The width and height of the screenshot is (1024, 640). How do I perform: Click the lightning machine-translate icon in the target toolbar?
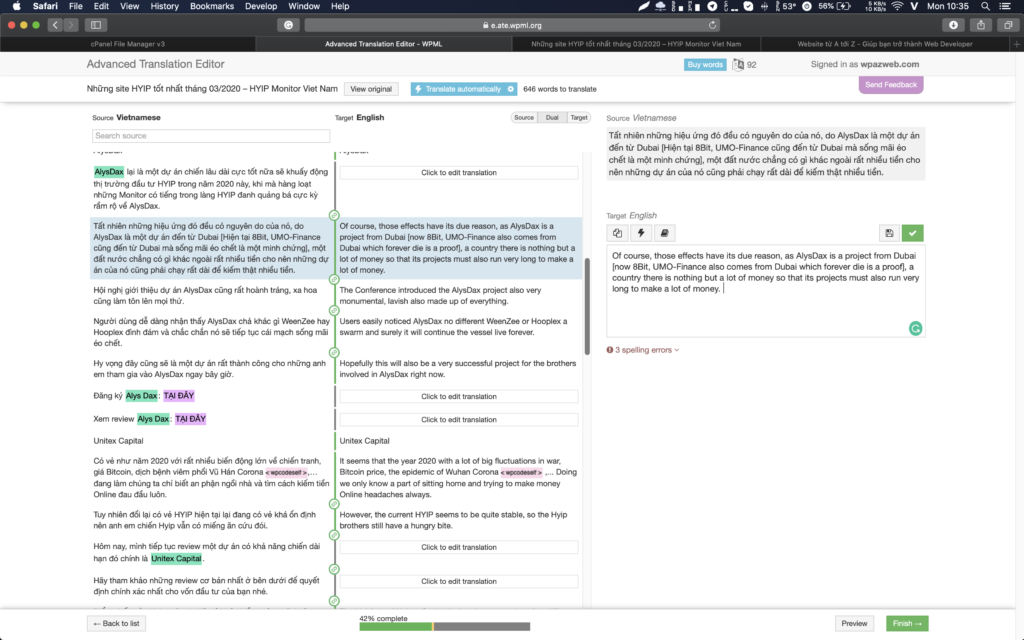(x=641, y=233)
